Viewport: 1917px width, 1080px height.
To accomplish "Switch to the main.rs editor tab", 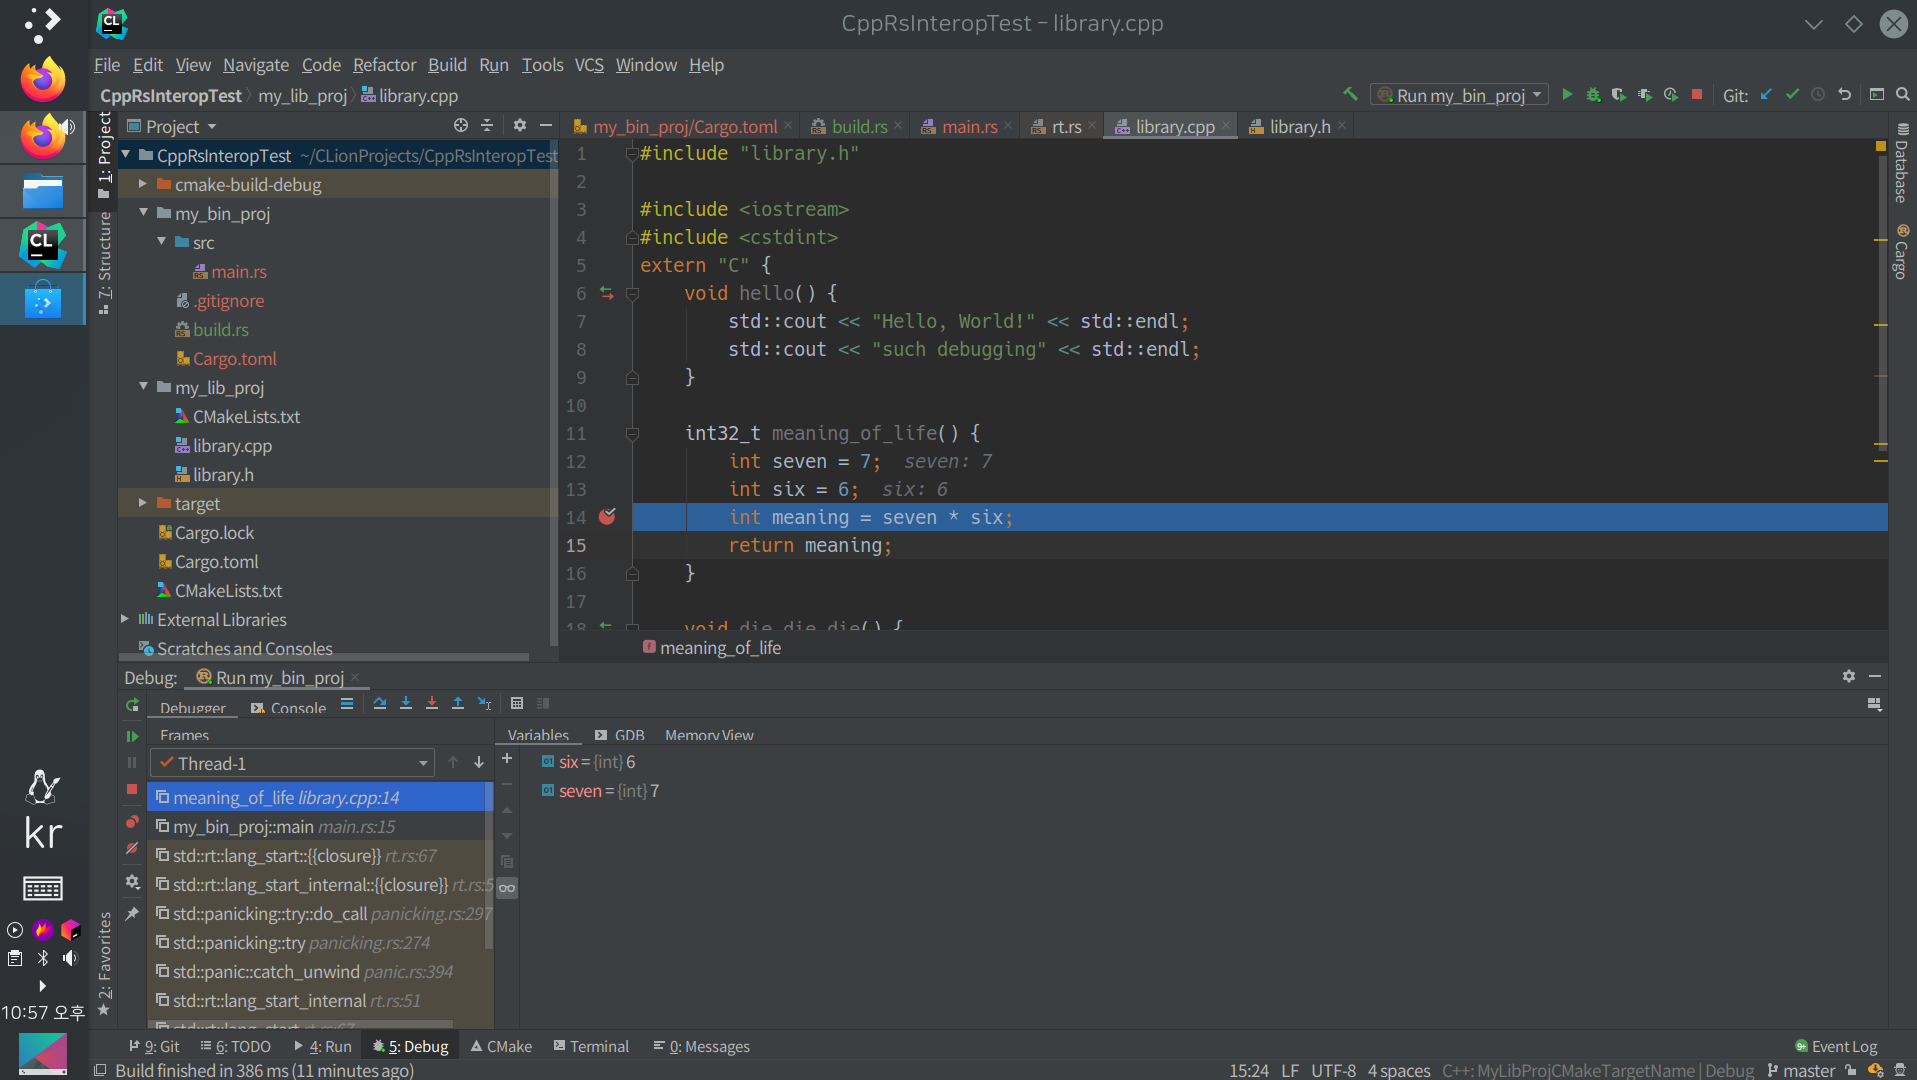I will (x=968, y=126).
